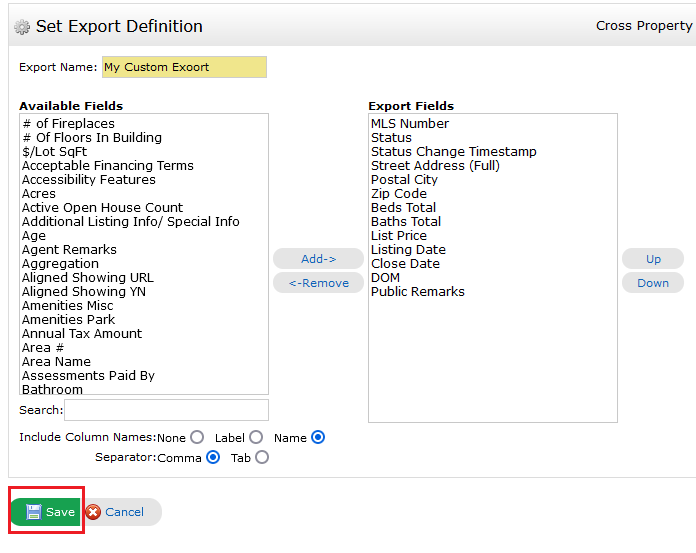The image size is (696, 553).
Task: Select 'List Price' export field
Action: coord(493,236)
